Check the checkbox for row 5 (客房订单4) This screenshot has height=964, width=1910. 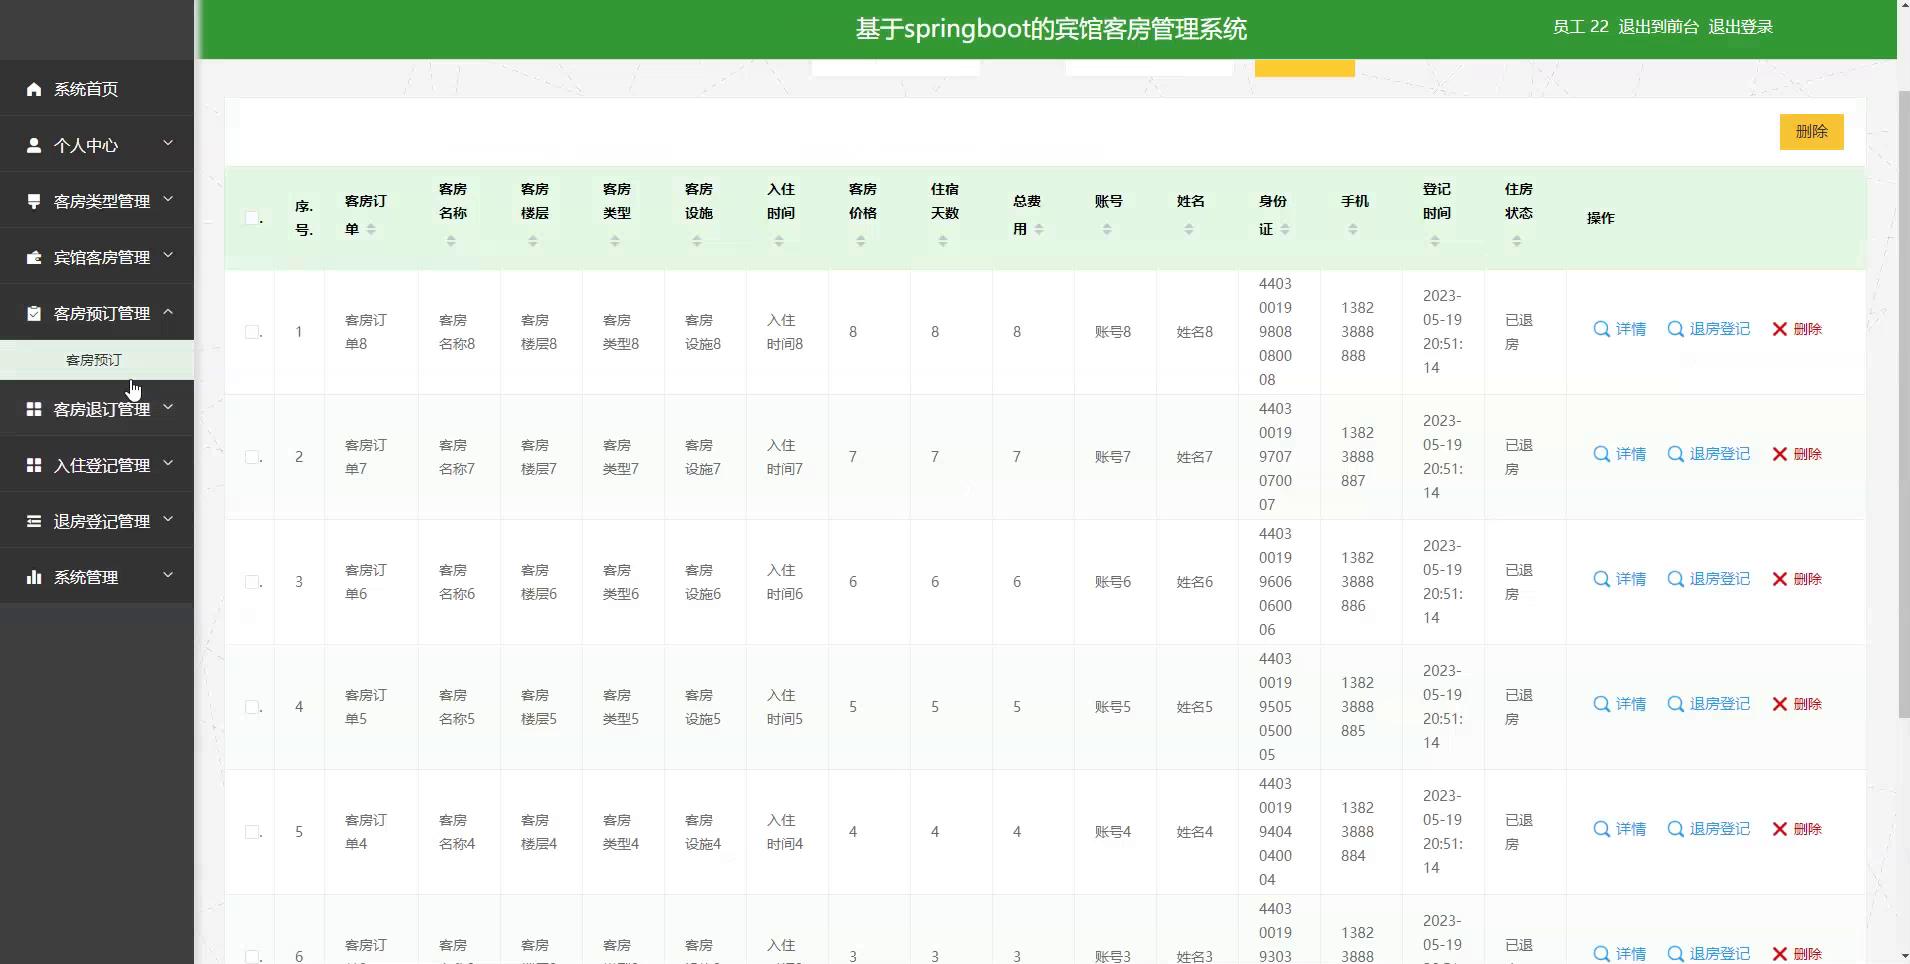point(252,832)
